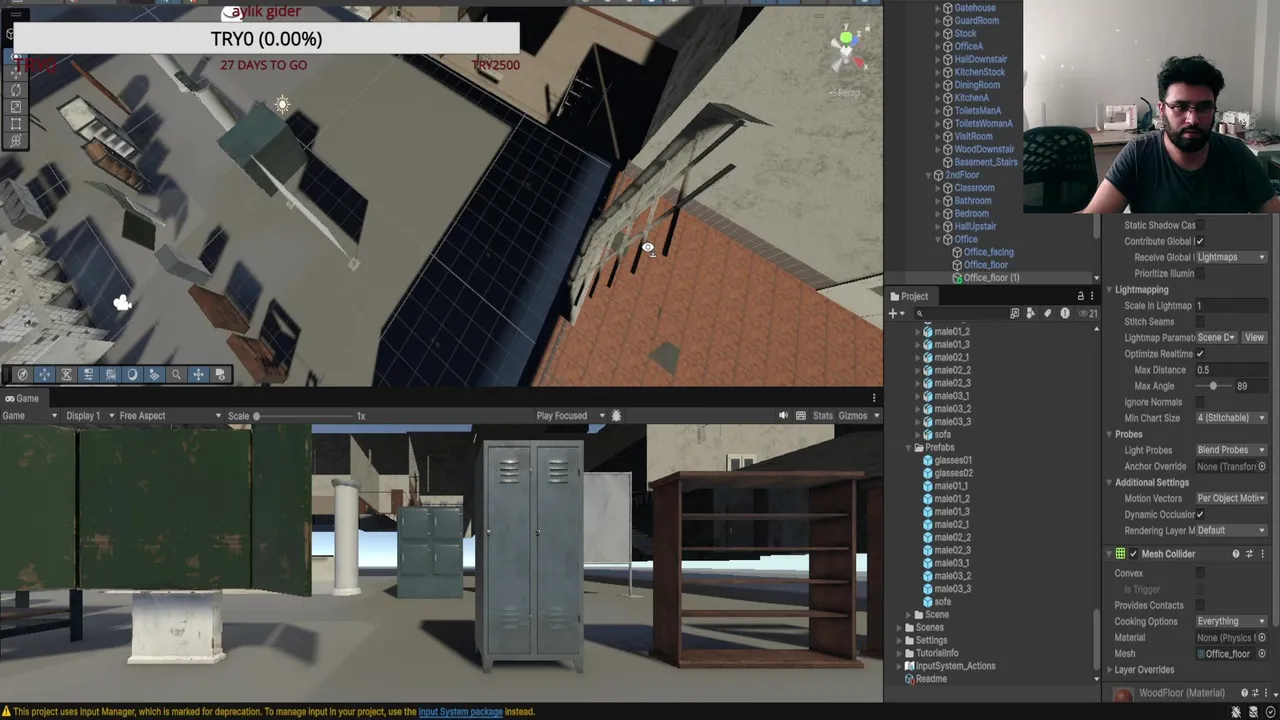Open Mesh Collider preset settings icon

click(x=1249, y=554)
